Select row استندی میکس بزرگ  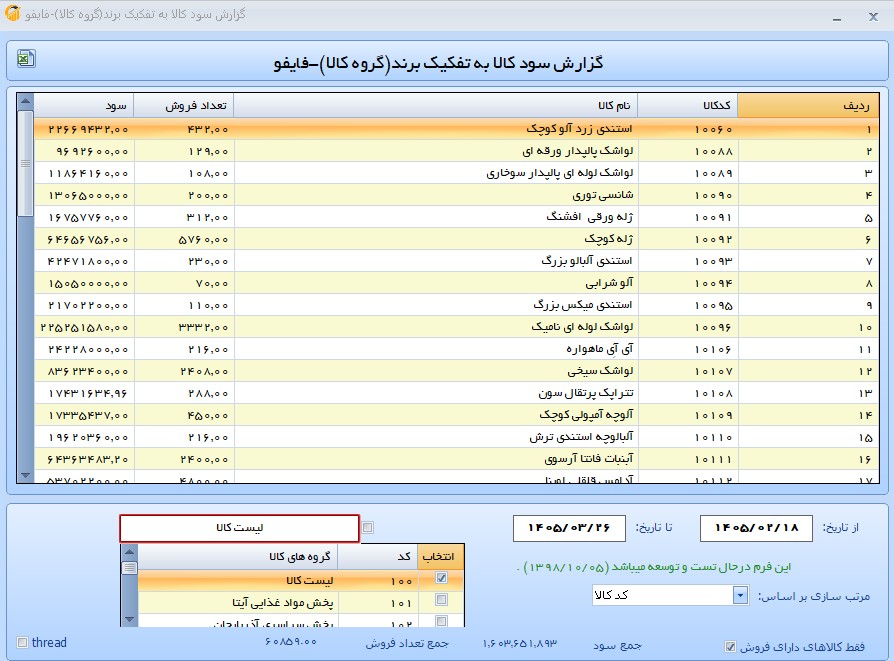click(456, 305)
